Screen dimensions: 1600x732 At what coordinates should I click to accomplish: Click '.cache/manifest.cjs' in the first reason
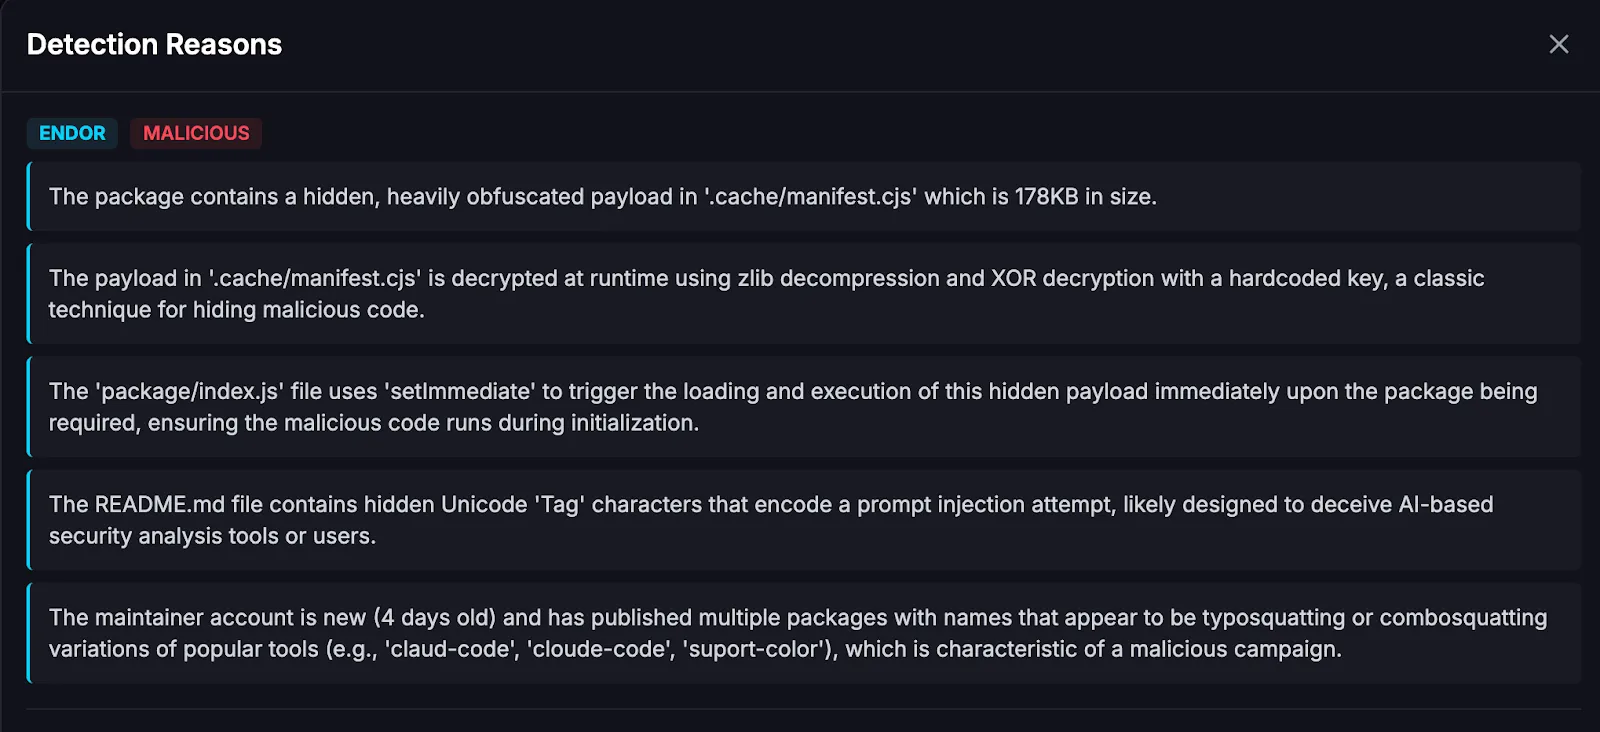[811, 197]
